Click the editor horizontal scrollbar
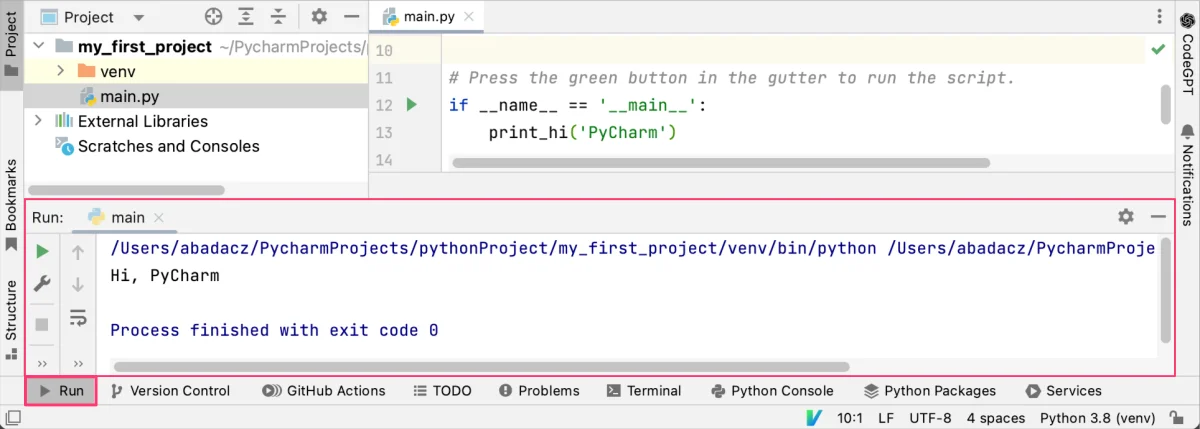1200x429 pixels. coord(721,162)
